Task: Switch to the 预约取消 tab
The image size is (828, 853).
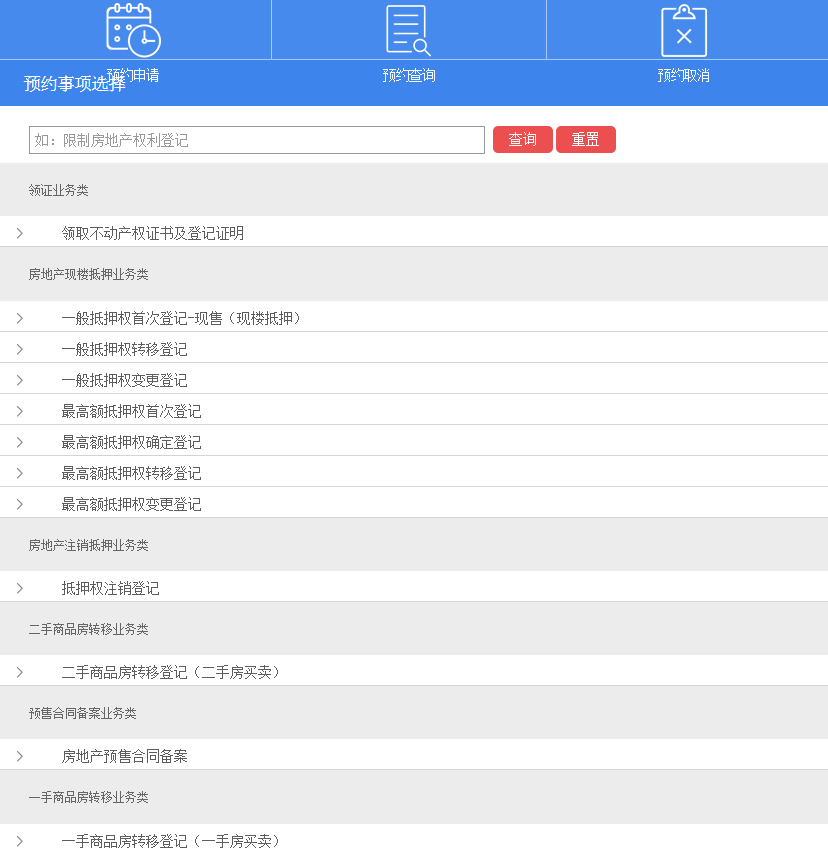Action: point(684,75)
